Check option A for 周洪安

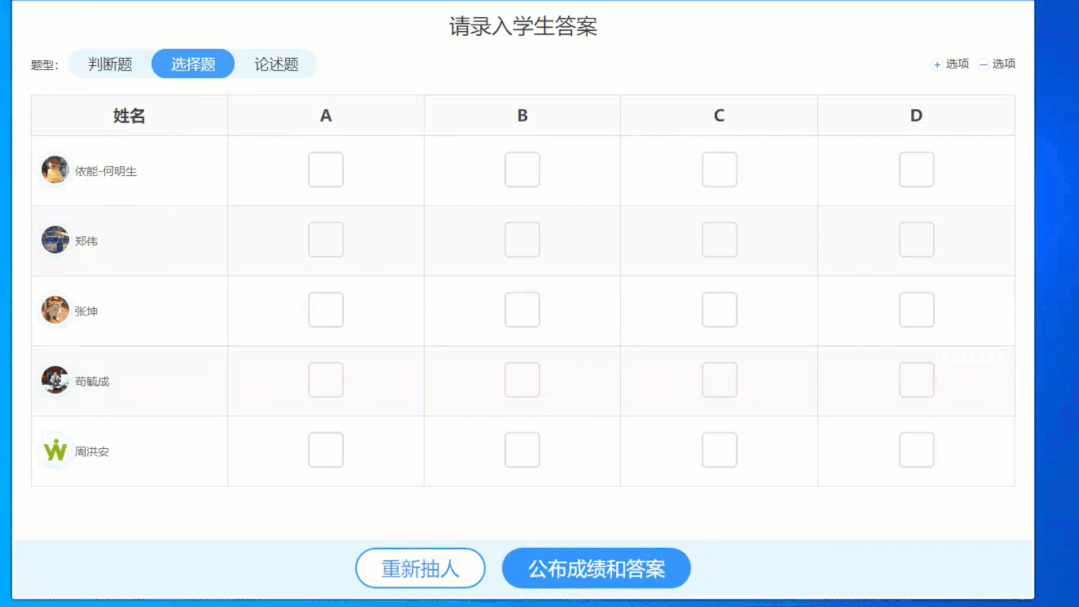[x=326, y=450]
